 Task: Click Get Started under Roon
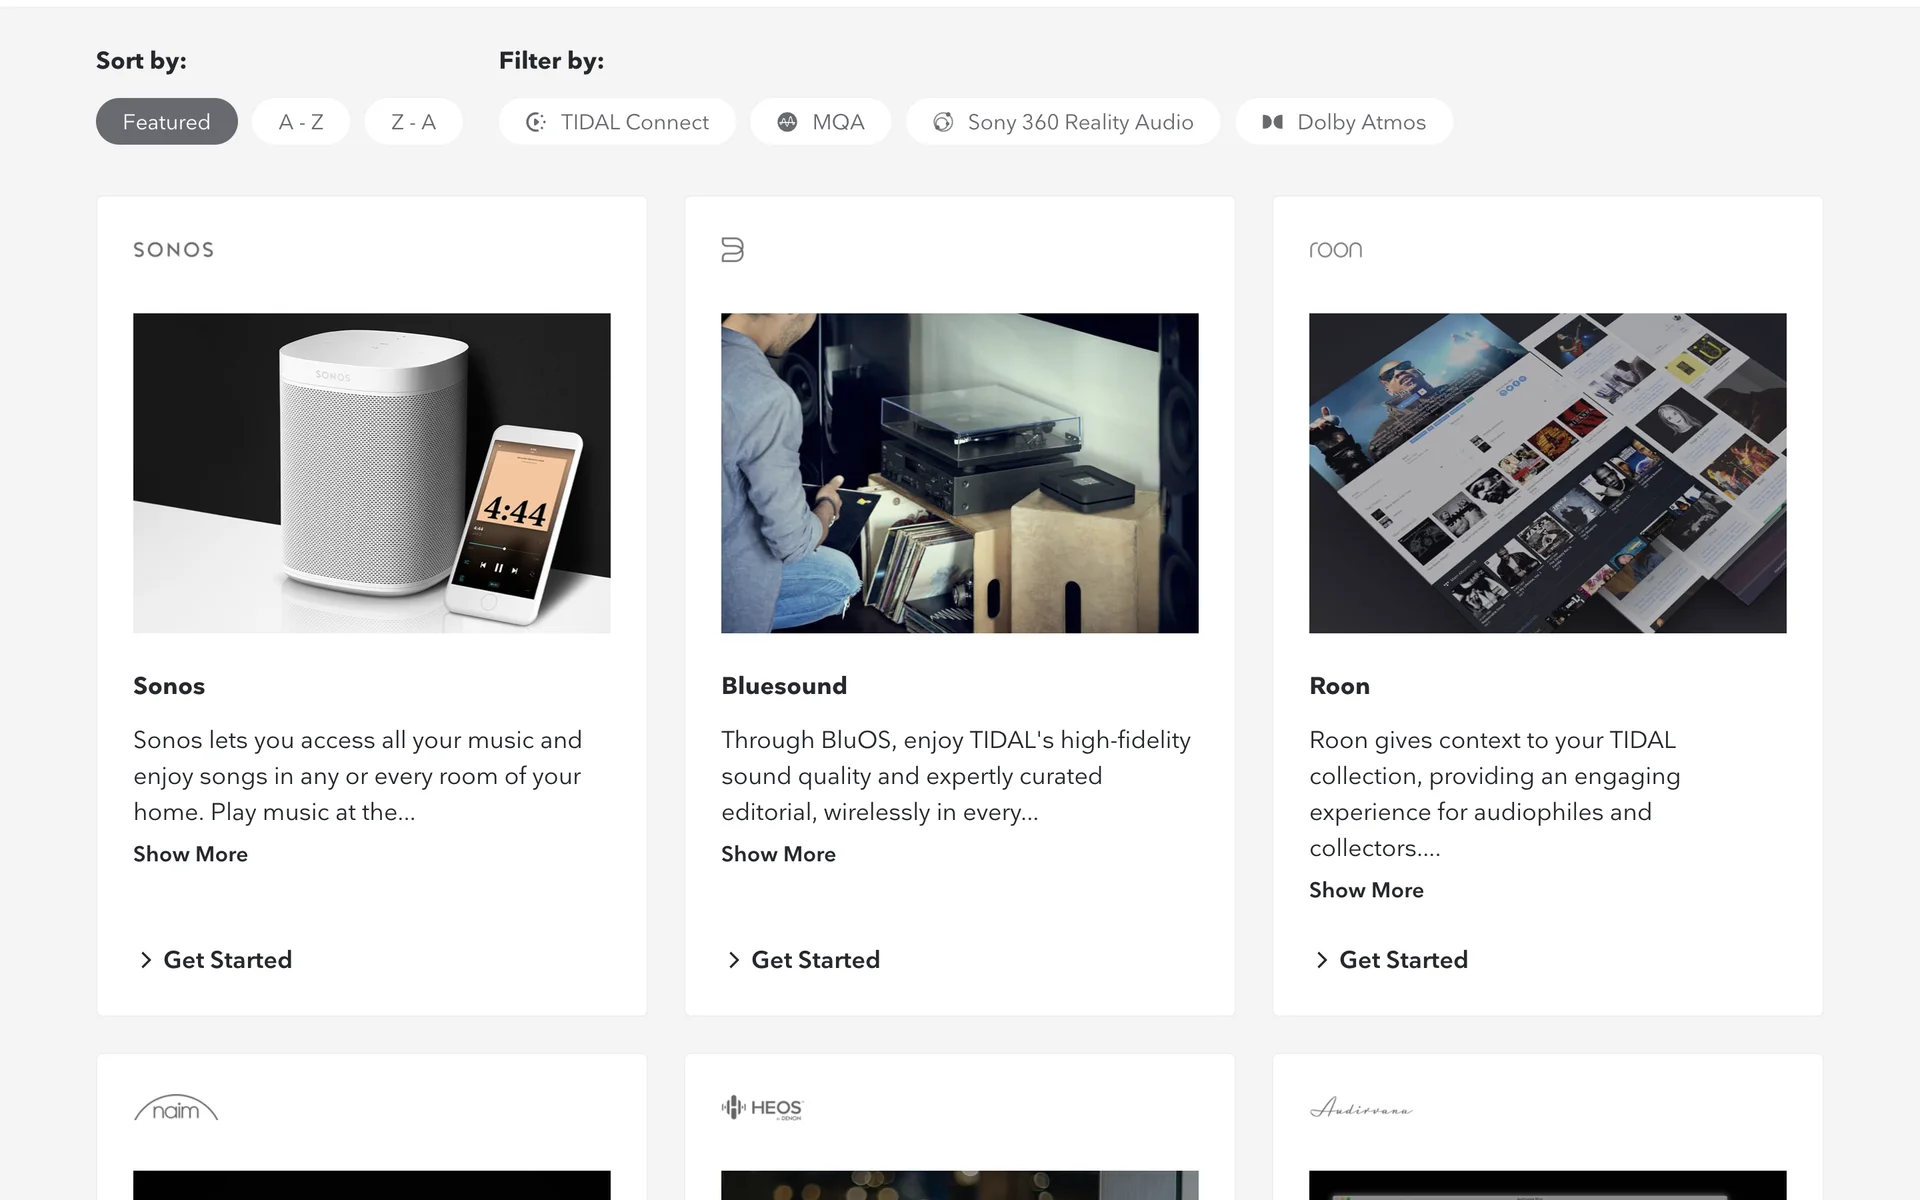[x=1402, y=960]
